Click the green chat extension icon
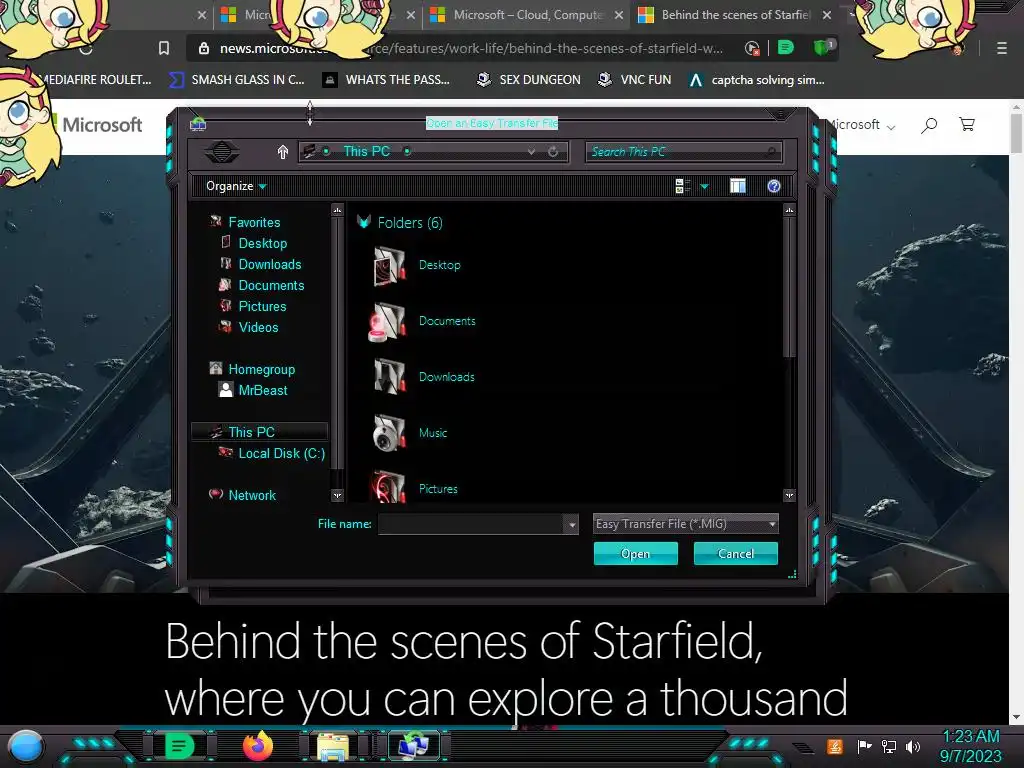Viewport: 1024px width, 768px height. [786, 48]
